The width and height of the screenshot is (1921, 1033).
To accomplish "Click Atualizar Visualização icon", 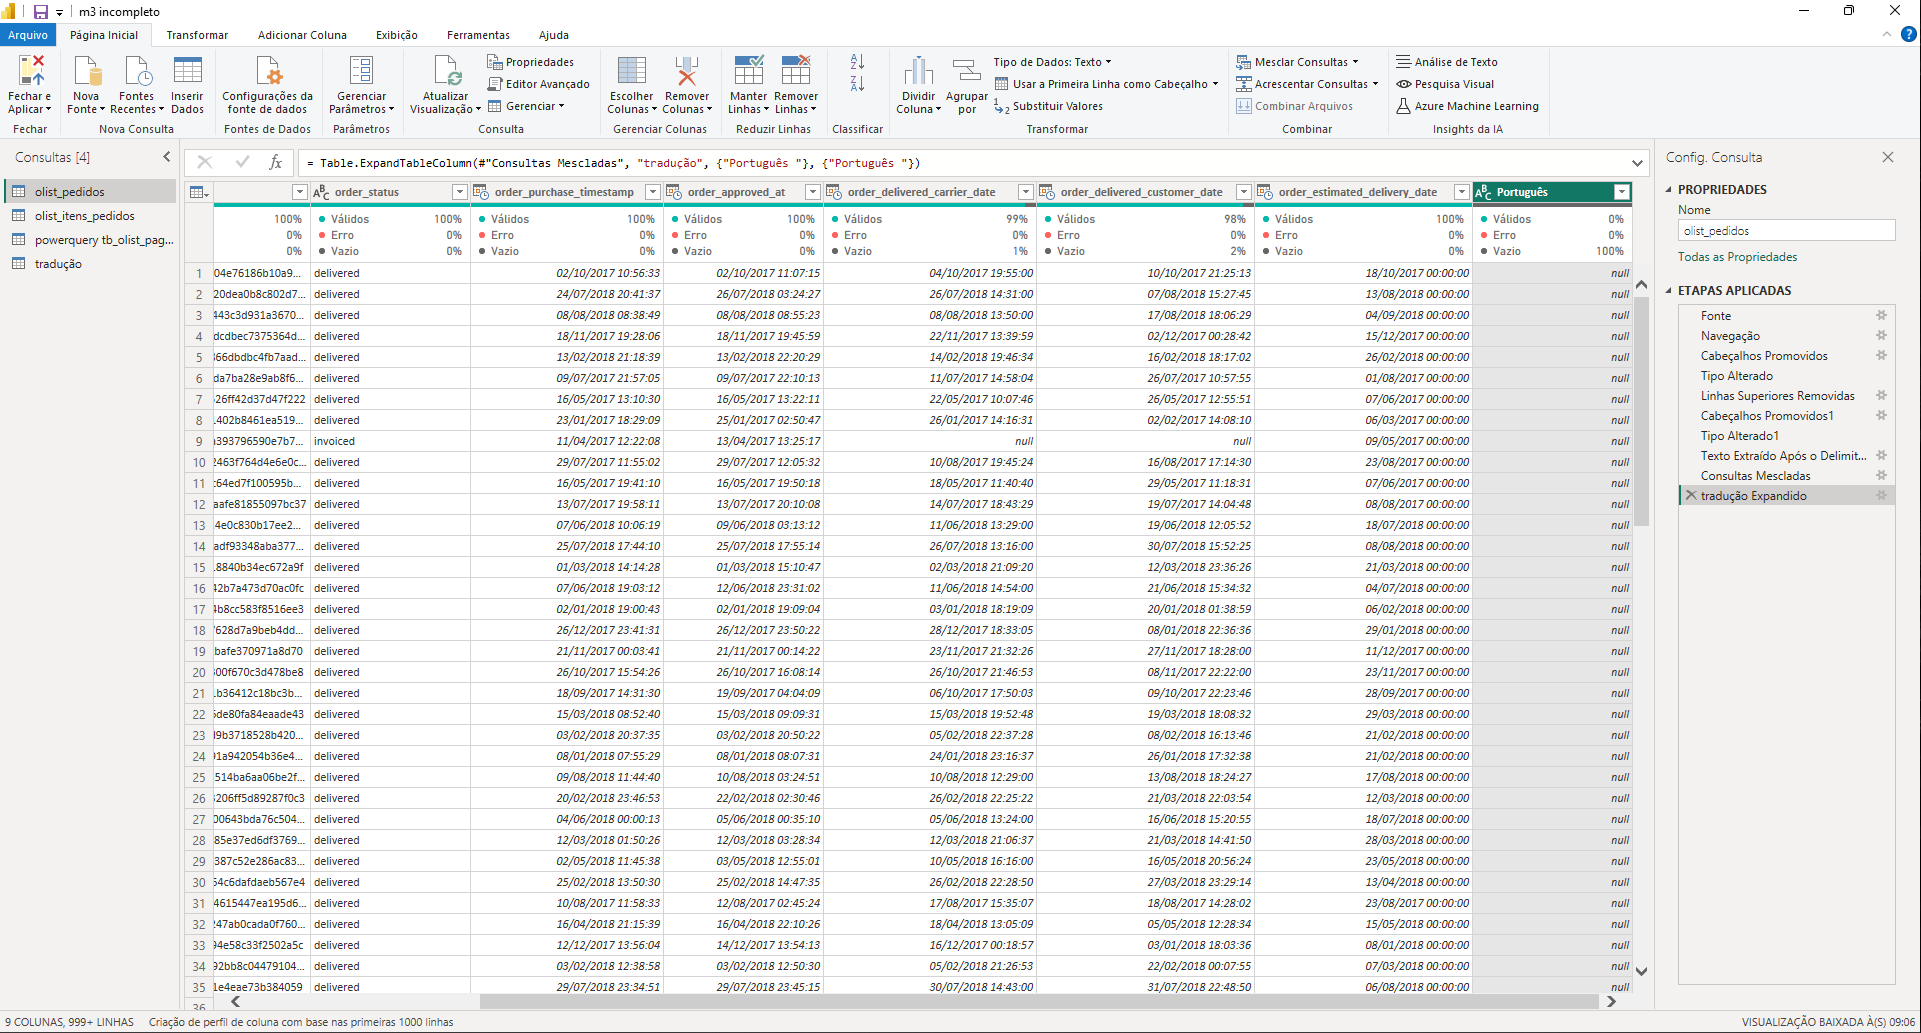I will coord(445,72).
